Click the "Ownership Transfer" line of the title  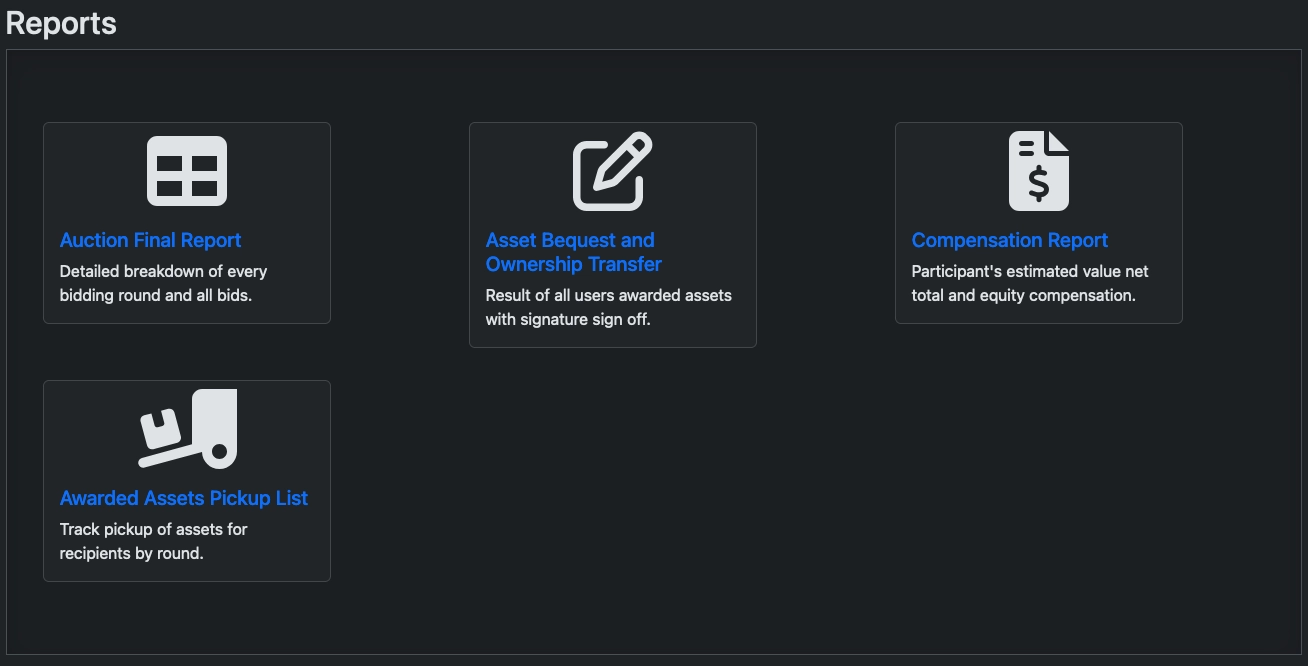[x=574, y=264]
